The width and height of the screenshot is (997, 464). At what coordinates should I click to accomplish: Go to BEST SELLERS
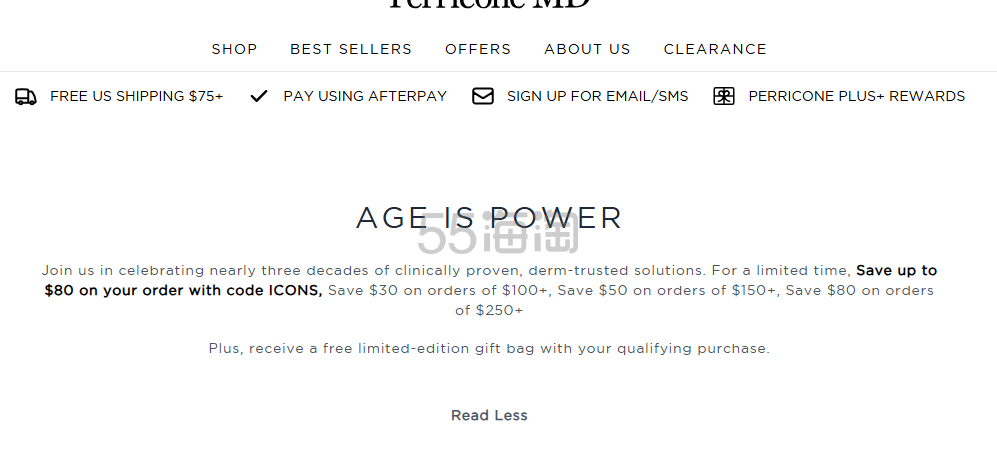pos(351,49)
